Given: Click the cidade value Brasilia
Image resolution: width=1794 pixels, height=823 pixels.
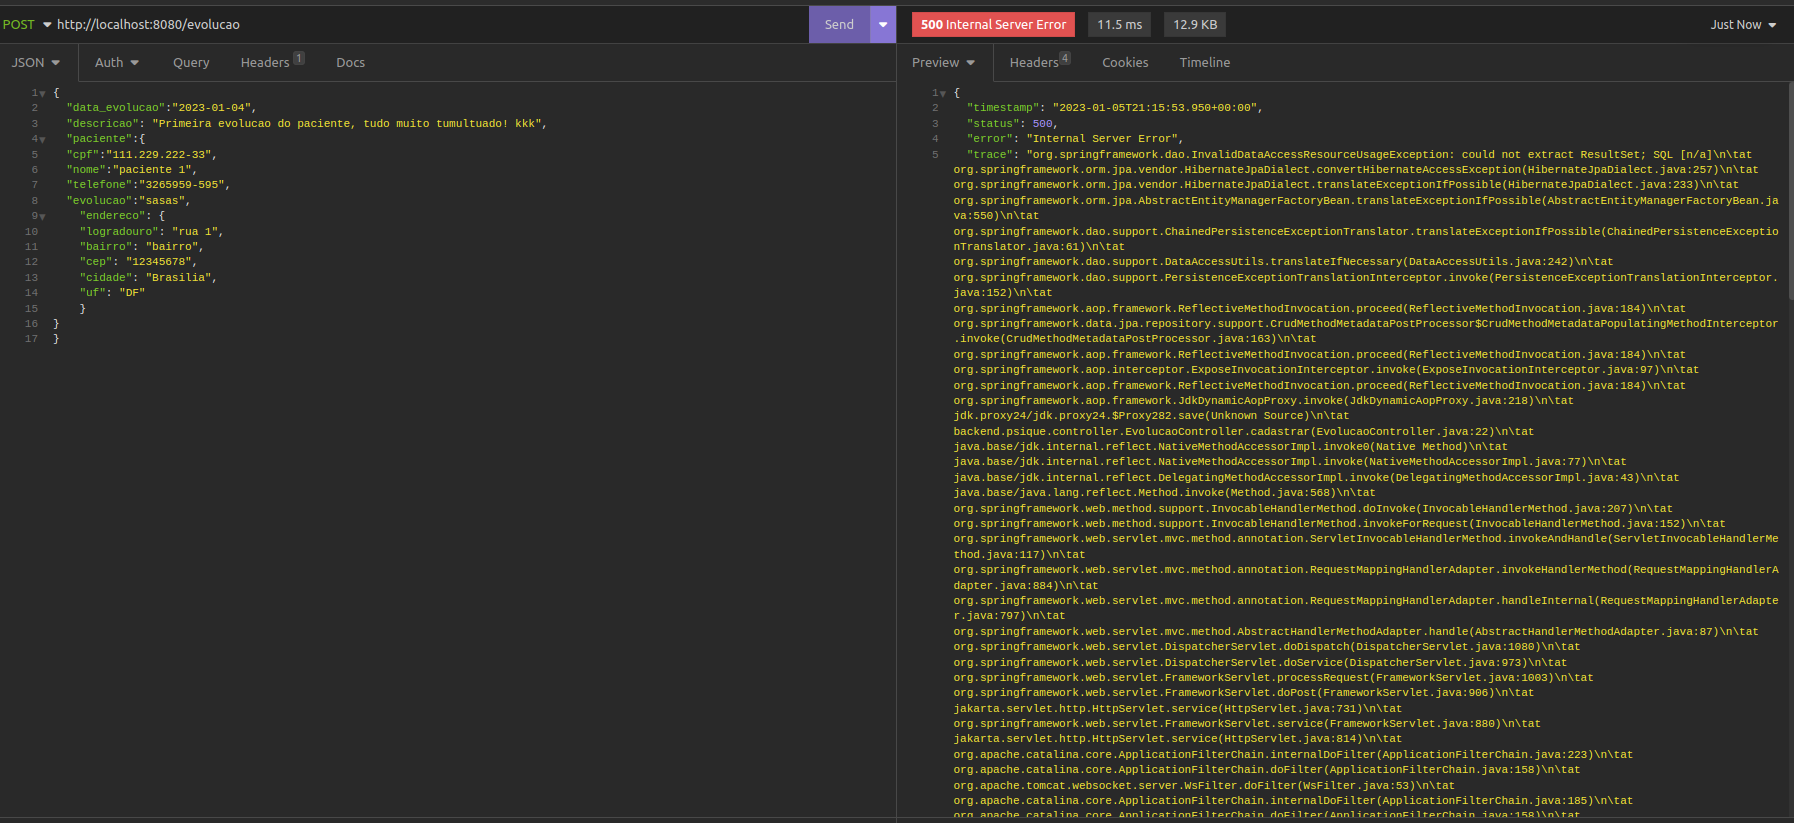Looking at the screenshot, I should (178, 278).
